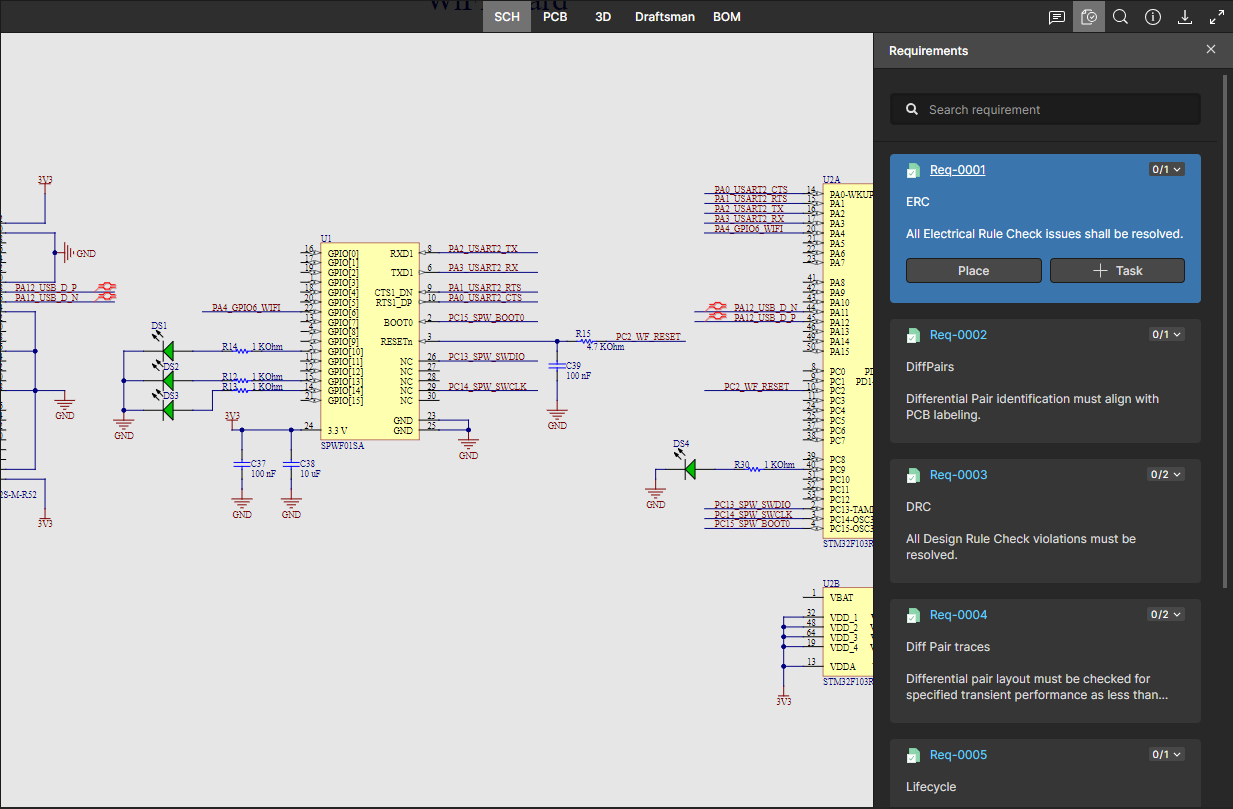
Task: Open the Req-0004 link
Action: 958,615
